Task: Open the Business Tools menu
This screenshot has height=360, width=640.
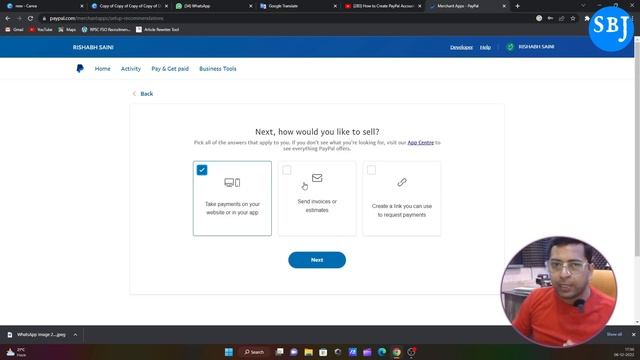Action: (218, 69)
